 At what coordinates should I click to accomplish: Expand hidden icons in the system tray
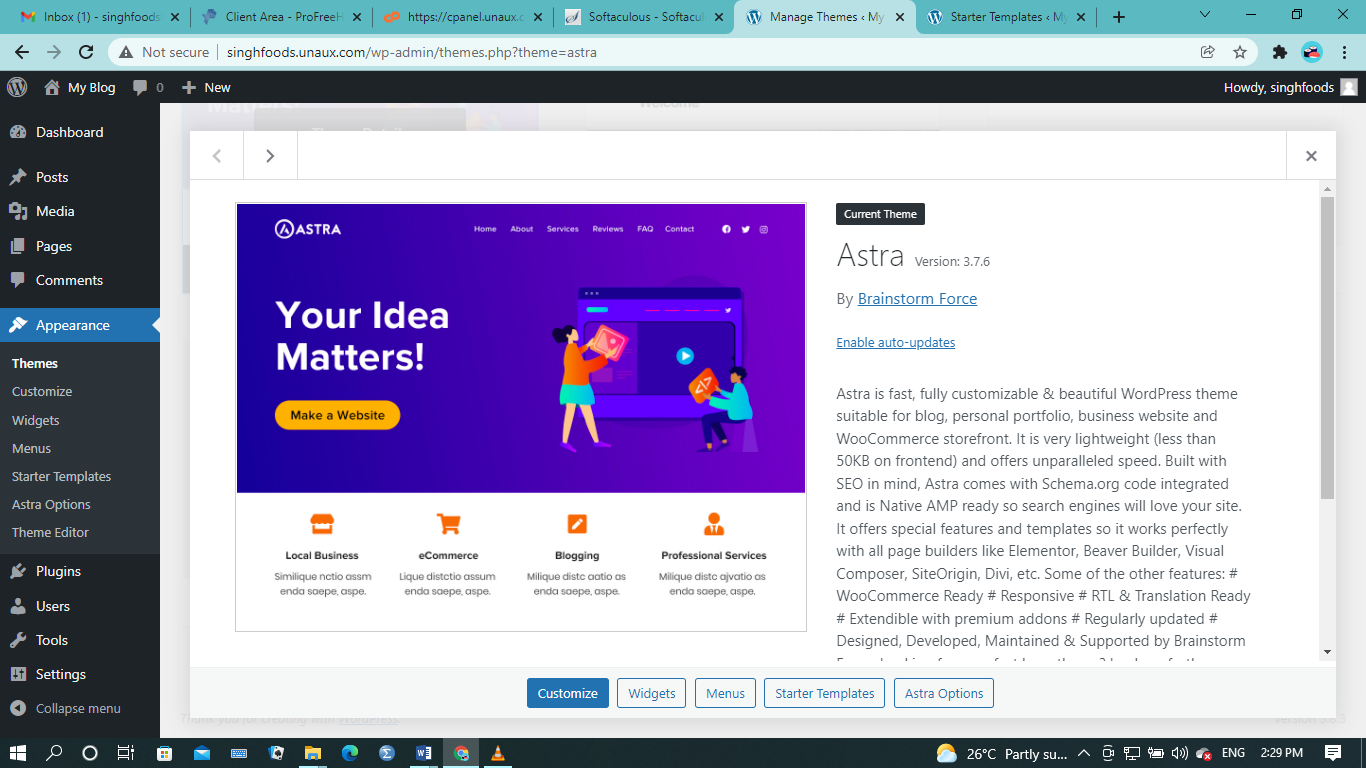tap(1083, 753)
